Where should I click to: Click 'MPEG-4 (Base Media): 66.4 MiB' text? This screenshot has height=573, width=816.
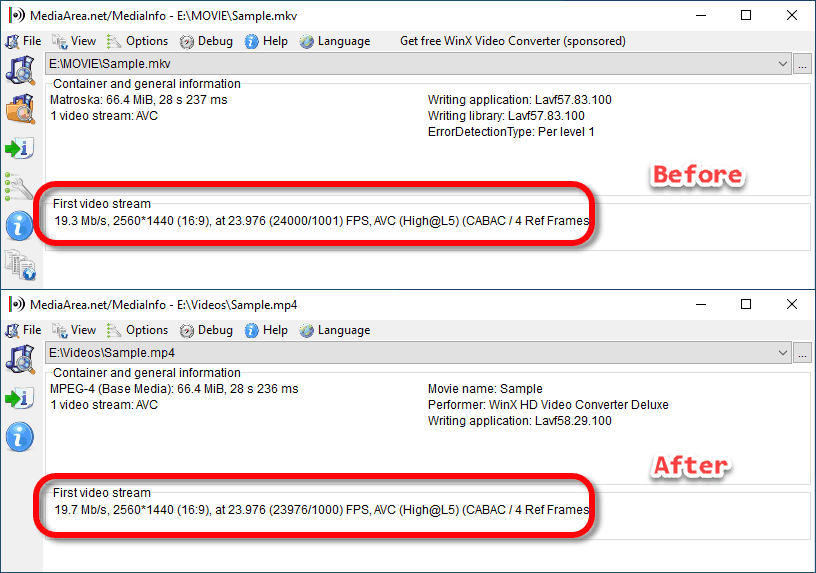(x=137, y=389)
